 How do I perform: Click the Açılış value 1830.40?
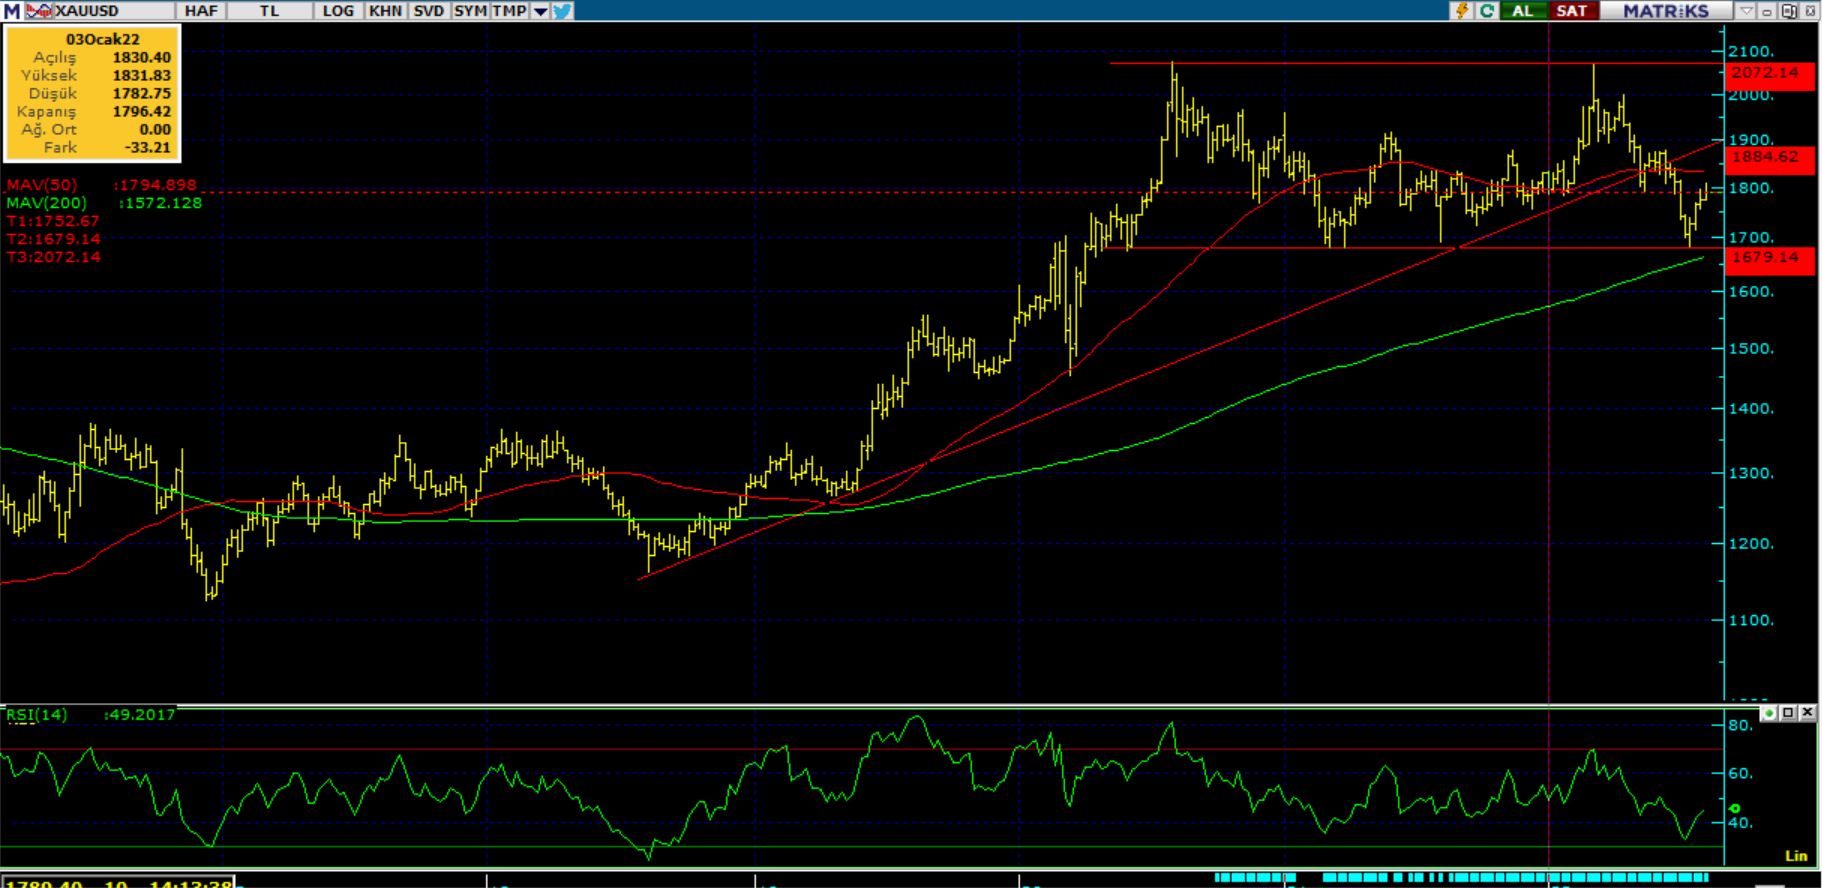coord(141,58)
